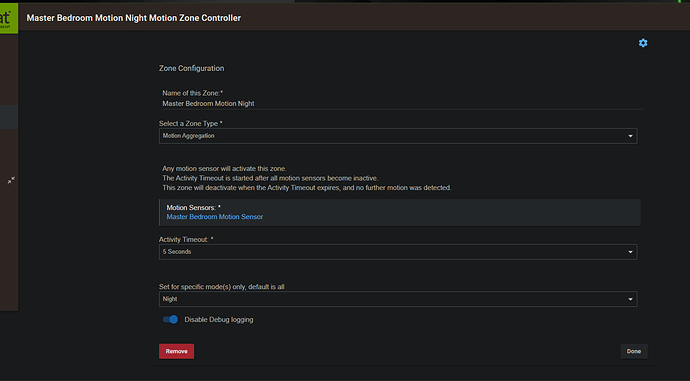Click the Disable Debug logging label

[x=219, y=320]
